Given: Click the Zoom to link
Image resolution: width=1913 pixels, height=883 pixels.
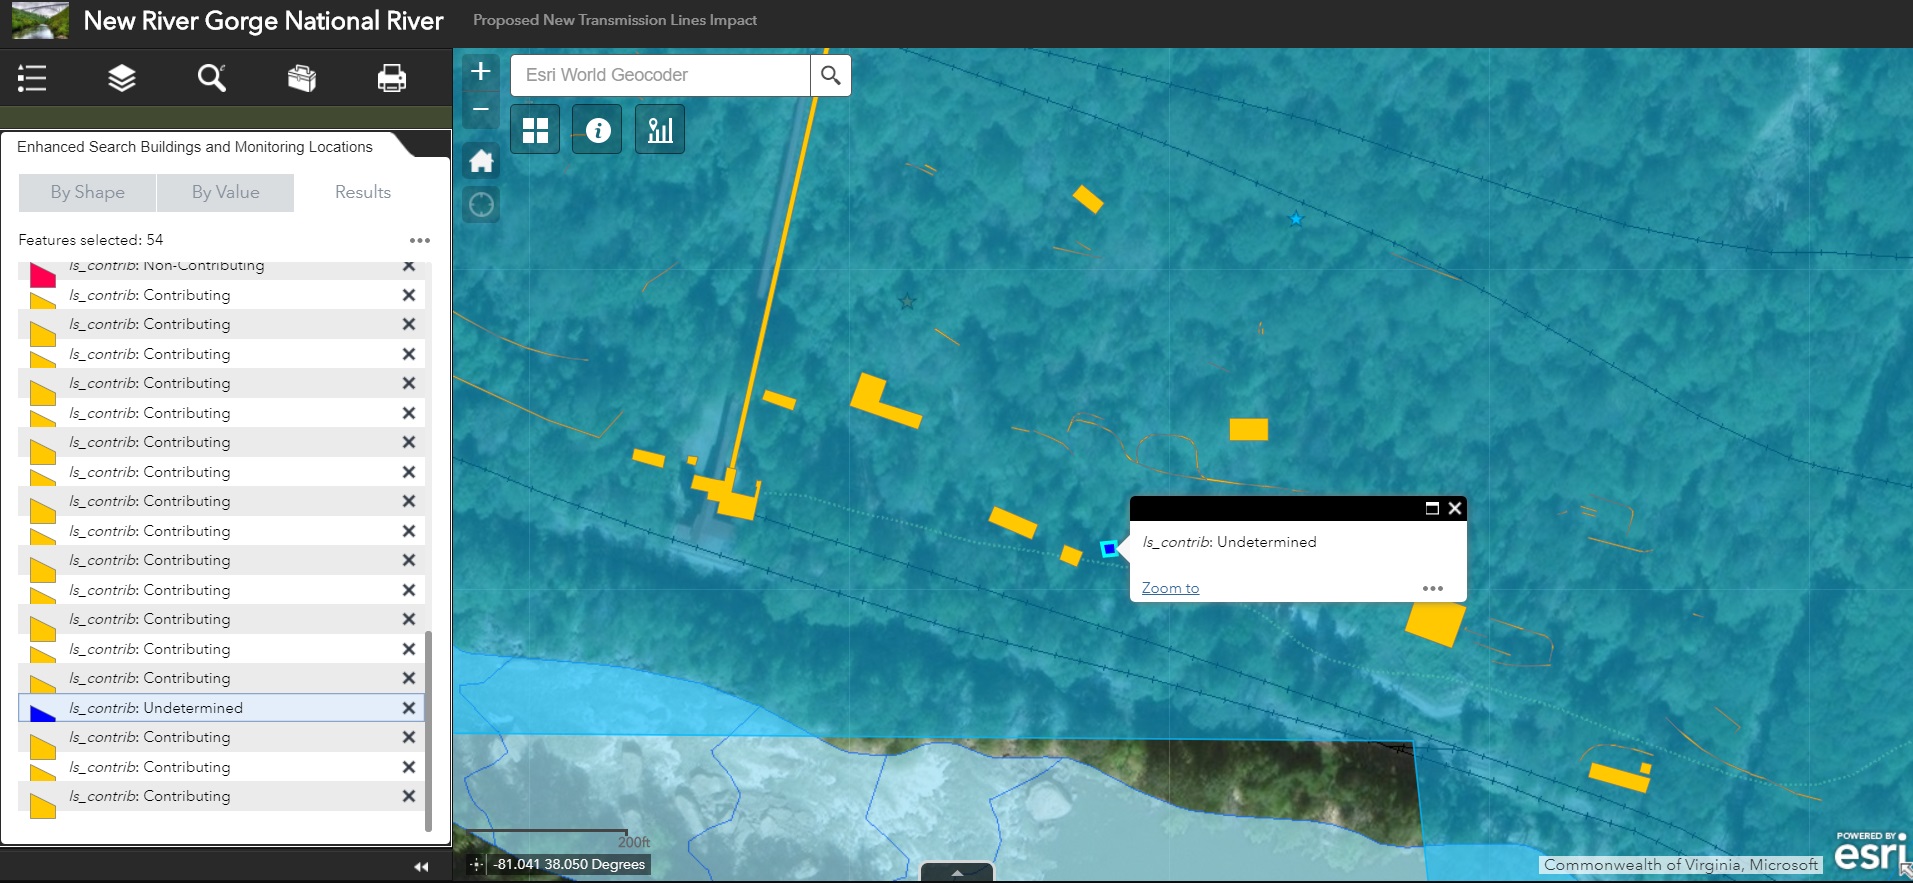Looking at the screenshot, I should pos(1170,588).
